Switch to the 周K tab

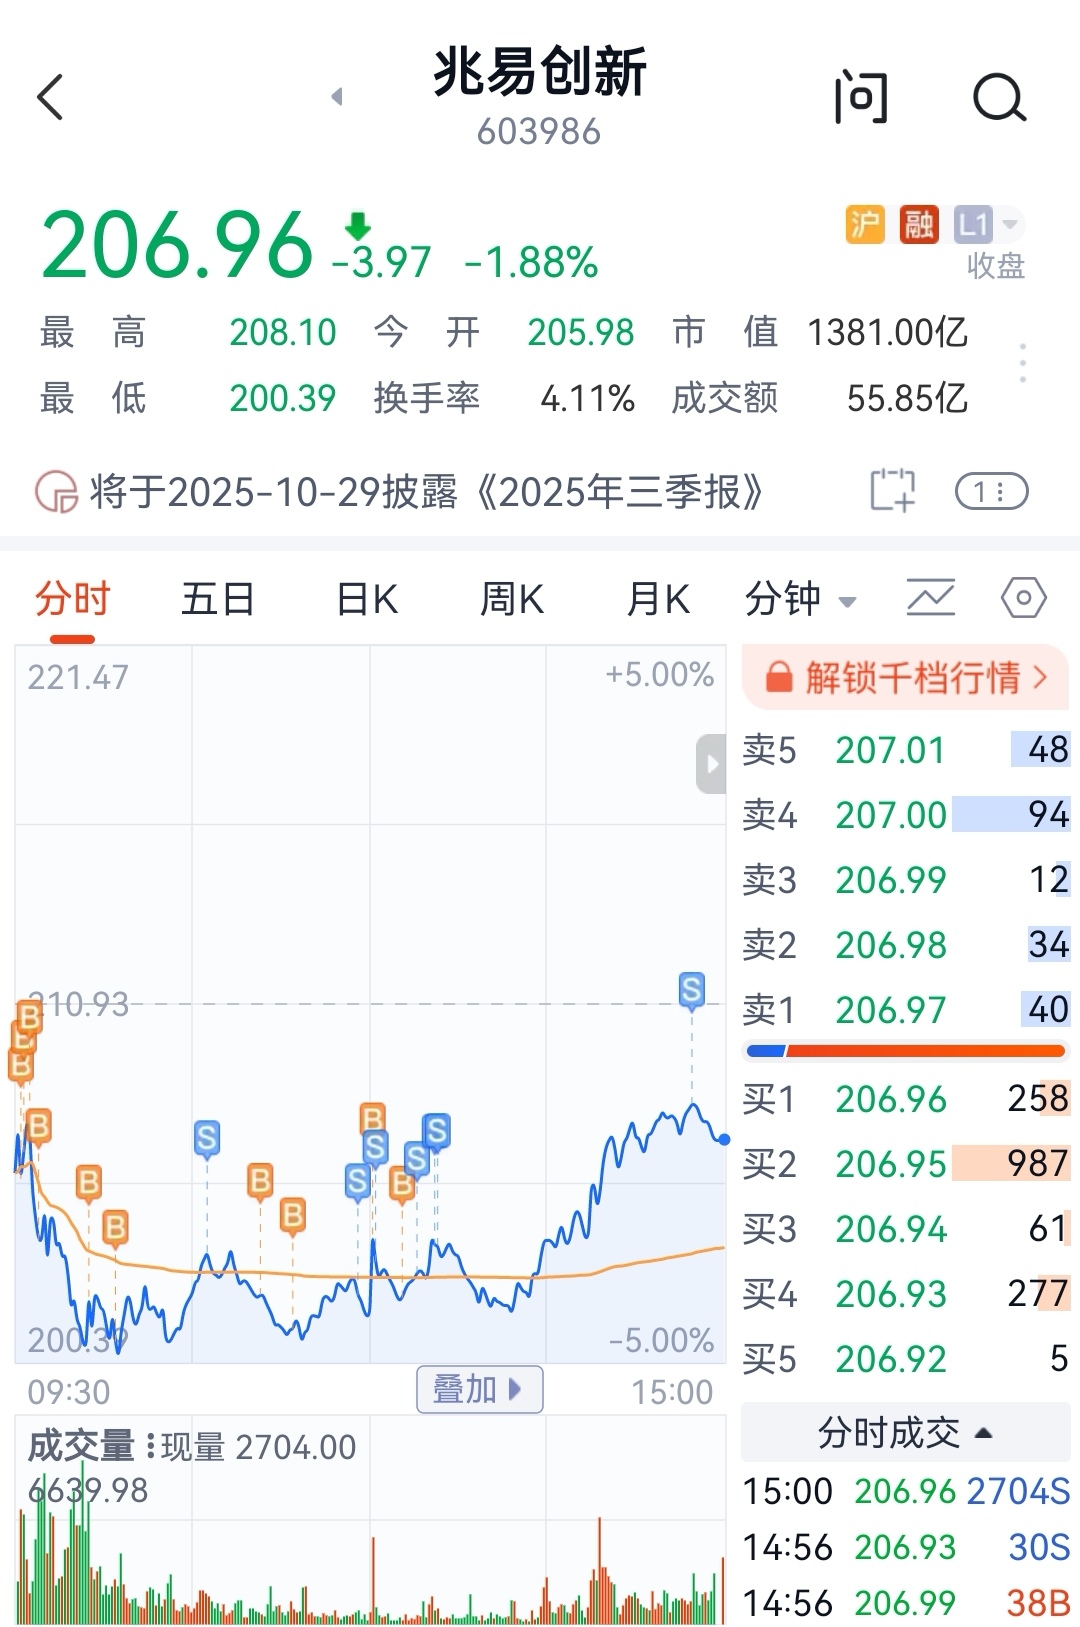coord(511,600)
